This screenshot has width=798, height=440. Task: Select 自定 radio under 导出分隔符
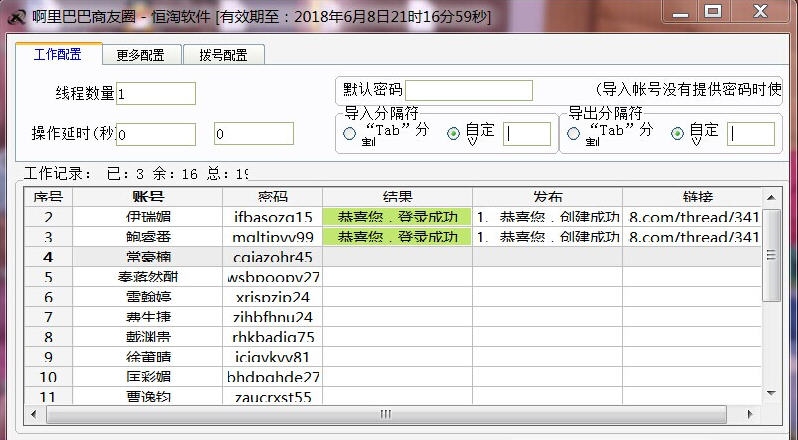[677, 134]
